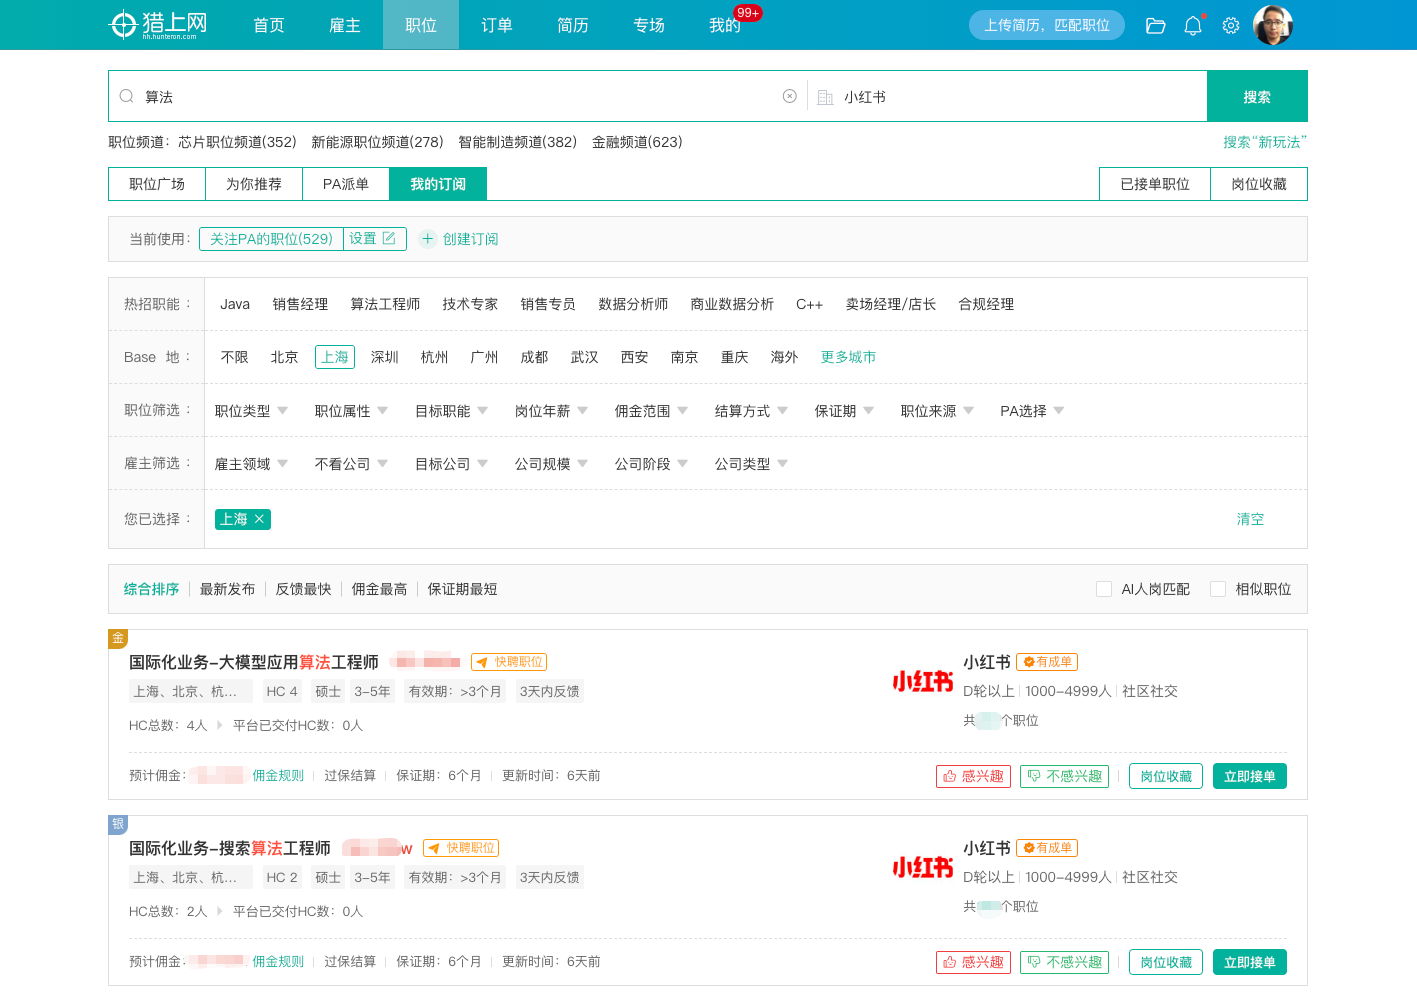Open notifications bell icon

click(1193, 26)
